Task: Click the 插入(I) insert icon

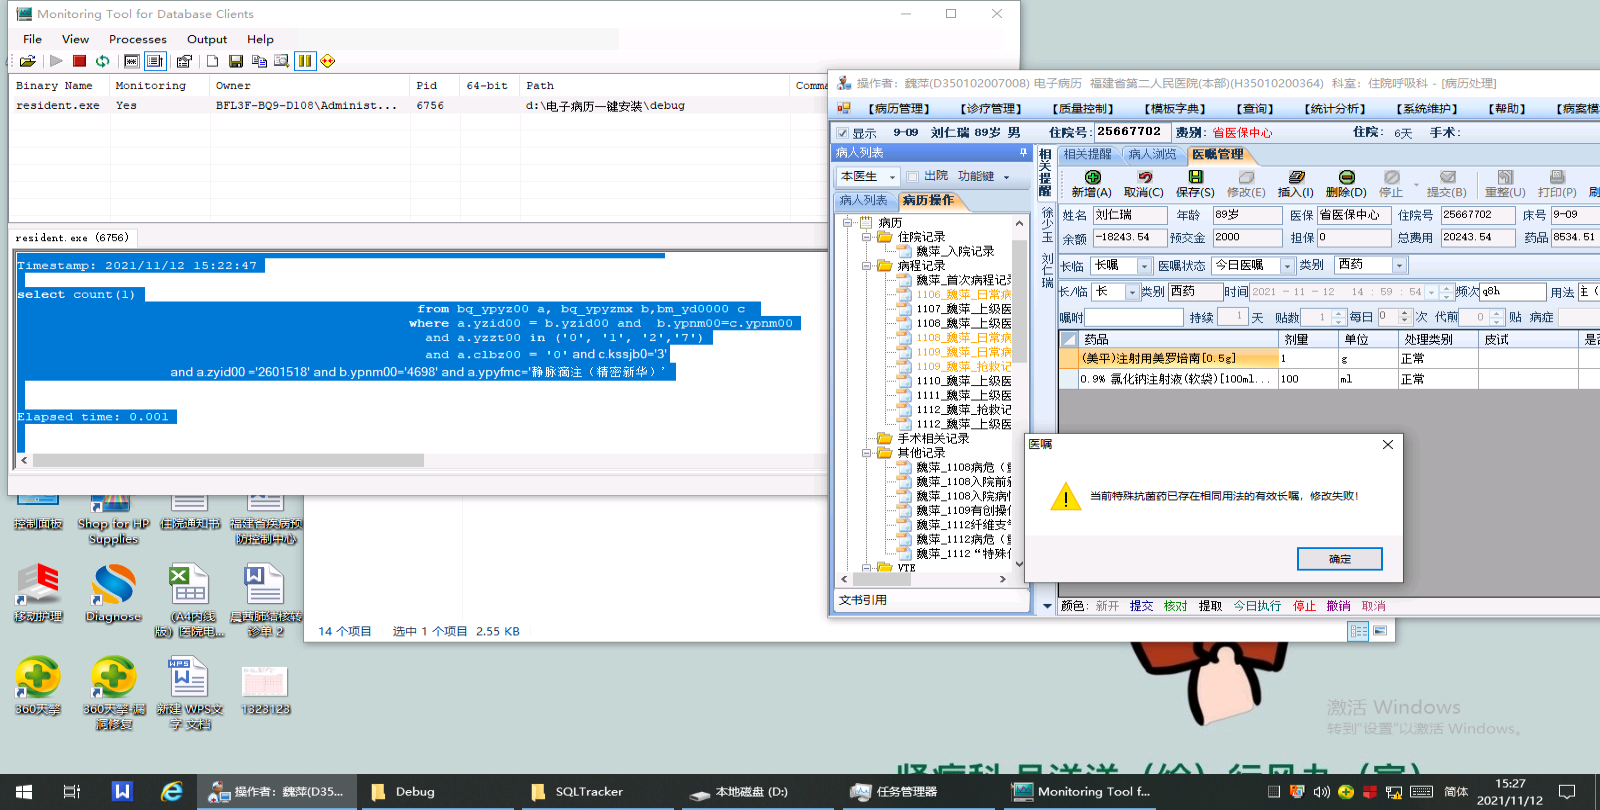Action: (x=1296, y=178)
